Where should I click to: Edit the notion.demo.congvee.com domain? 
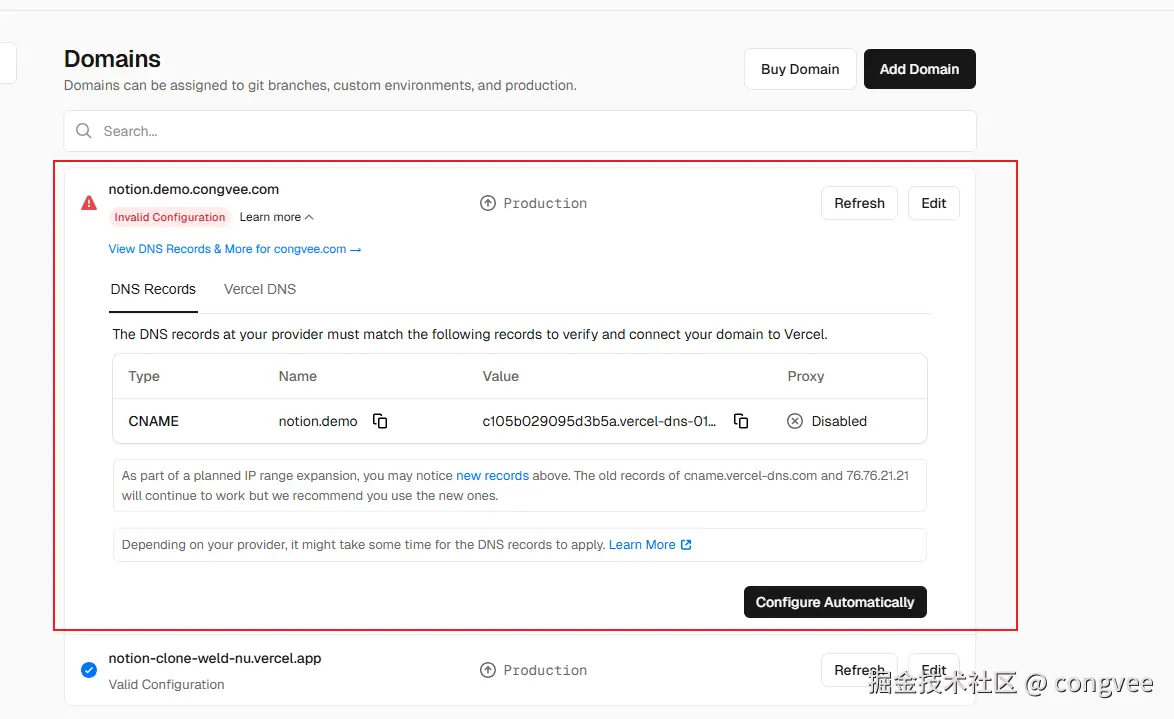point(934,203)
